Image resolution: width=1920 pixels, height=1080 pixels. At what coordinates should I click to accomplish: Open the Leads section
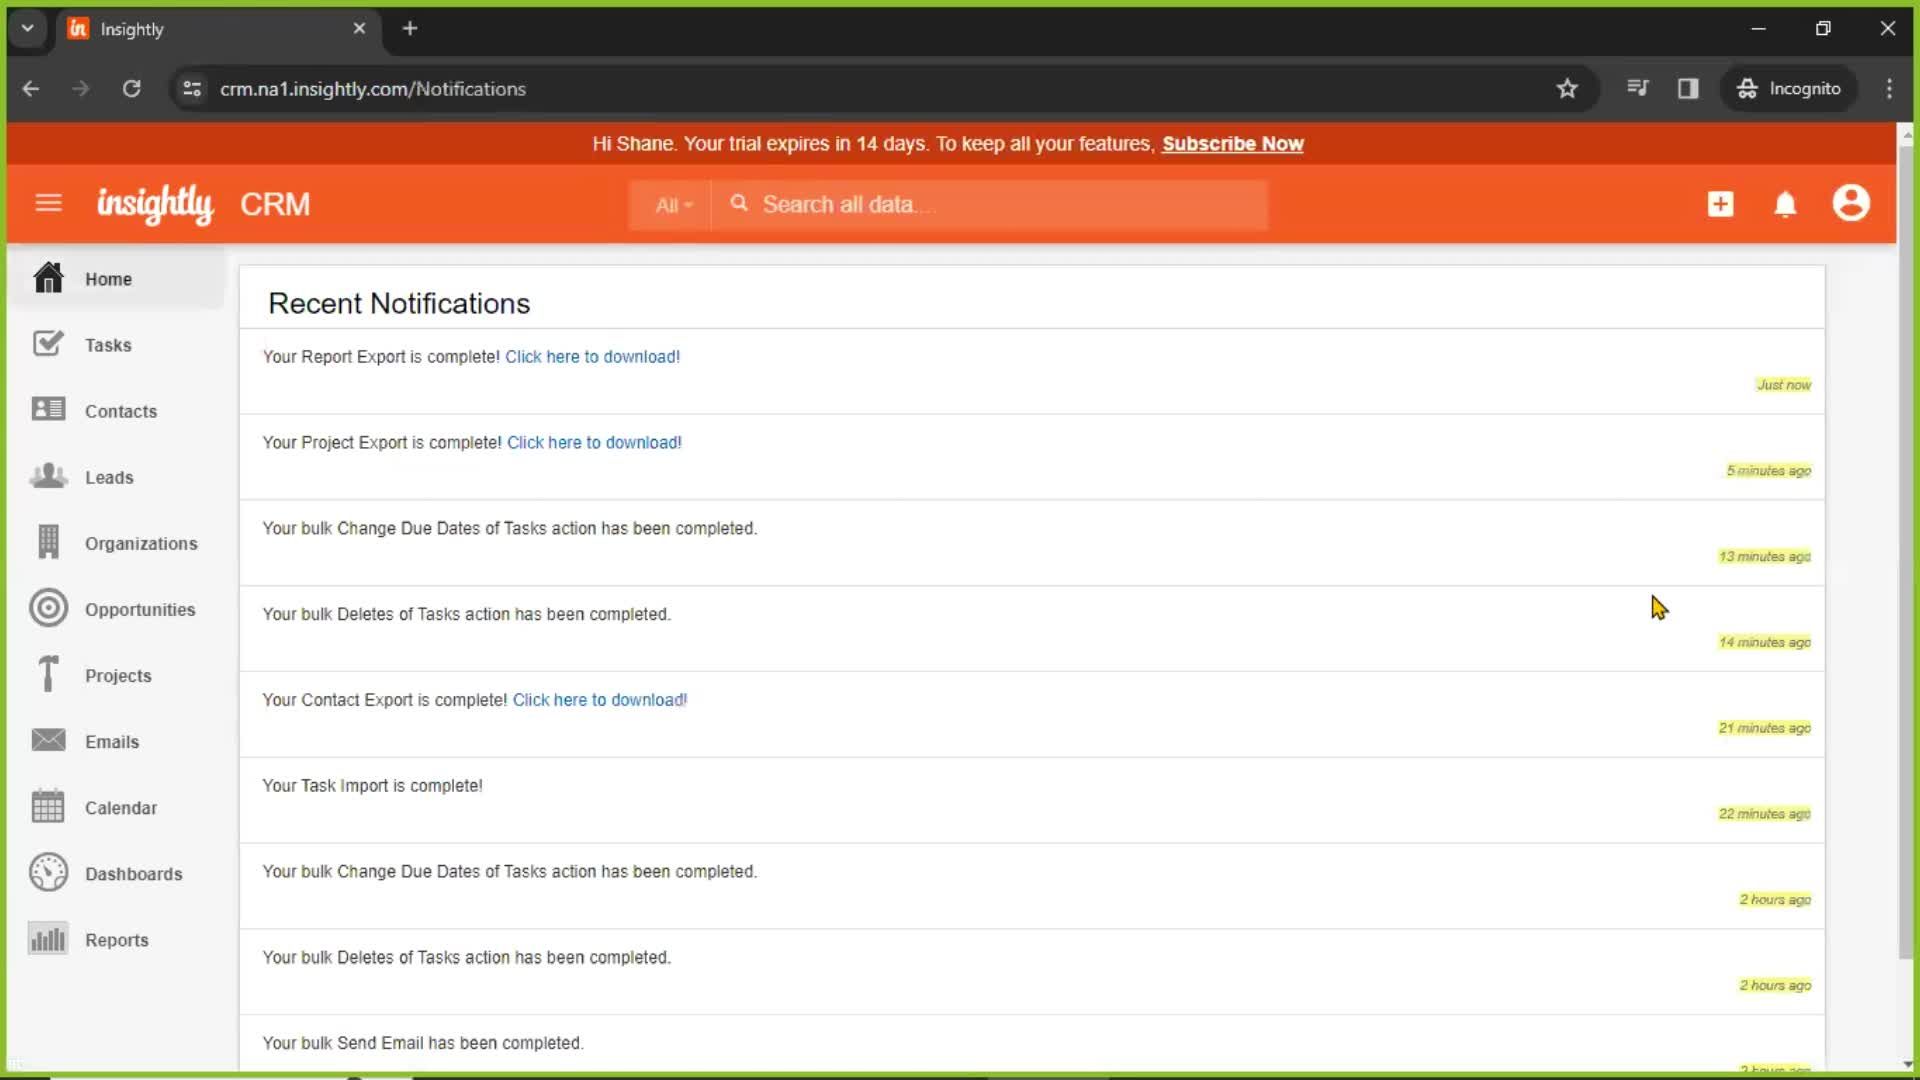coord(109,476)
